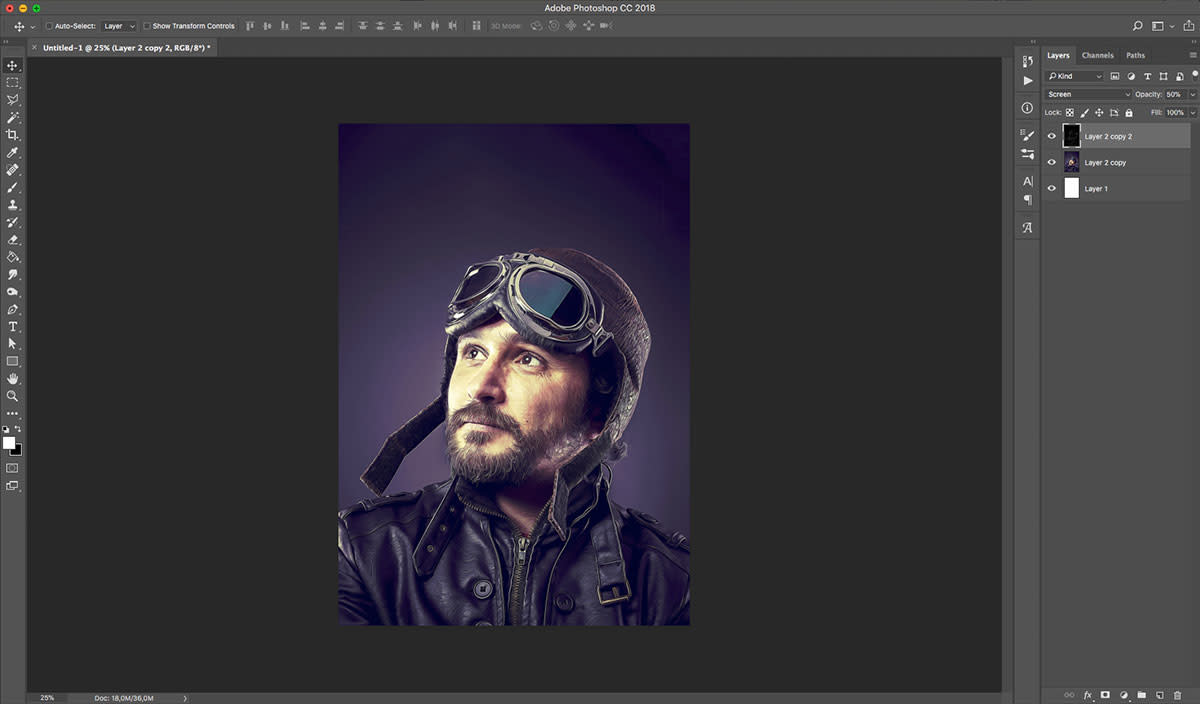Image resolution: width=1200 pixels, height=704 pixels.
Task: Open the layer style fx menu
Action: 1087,694
